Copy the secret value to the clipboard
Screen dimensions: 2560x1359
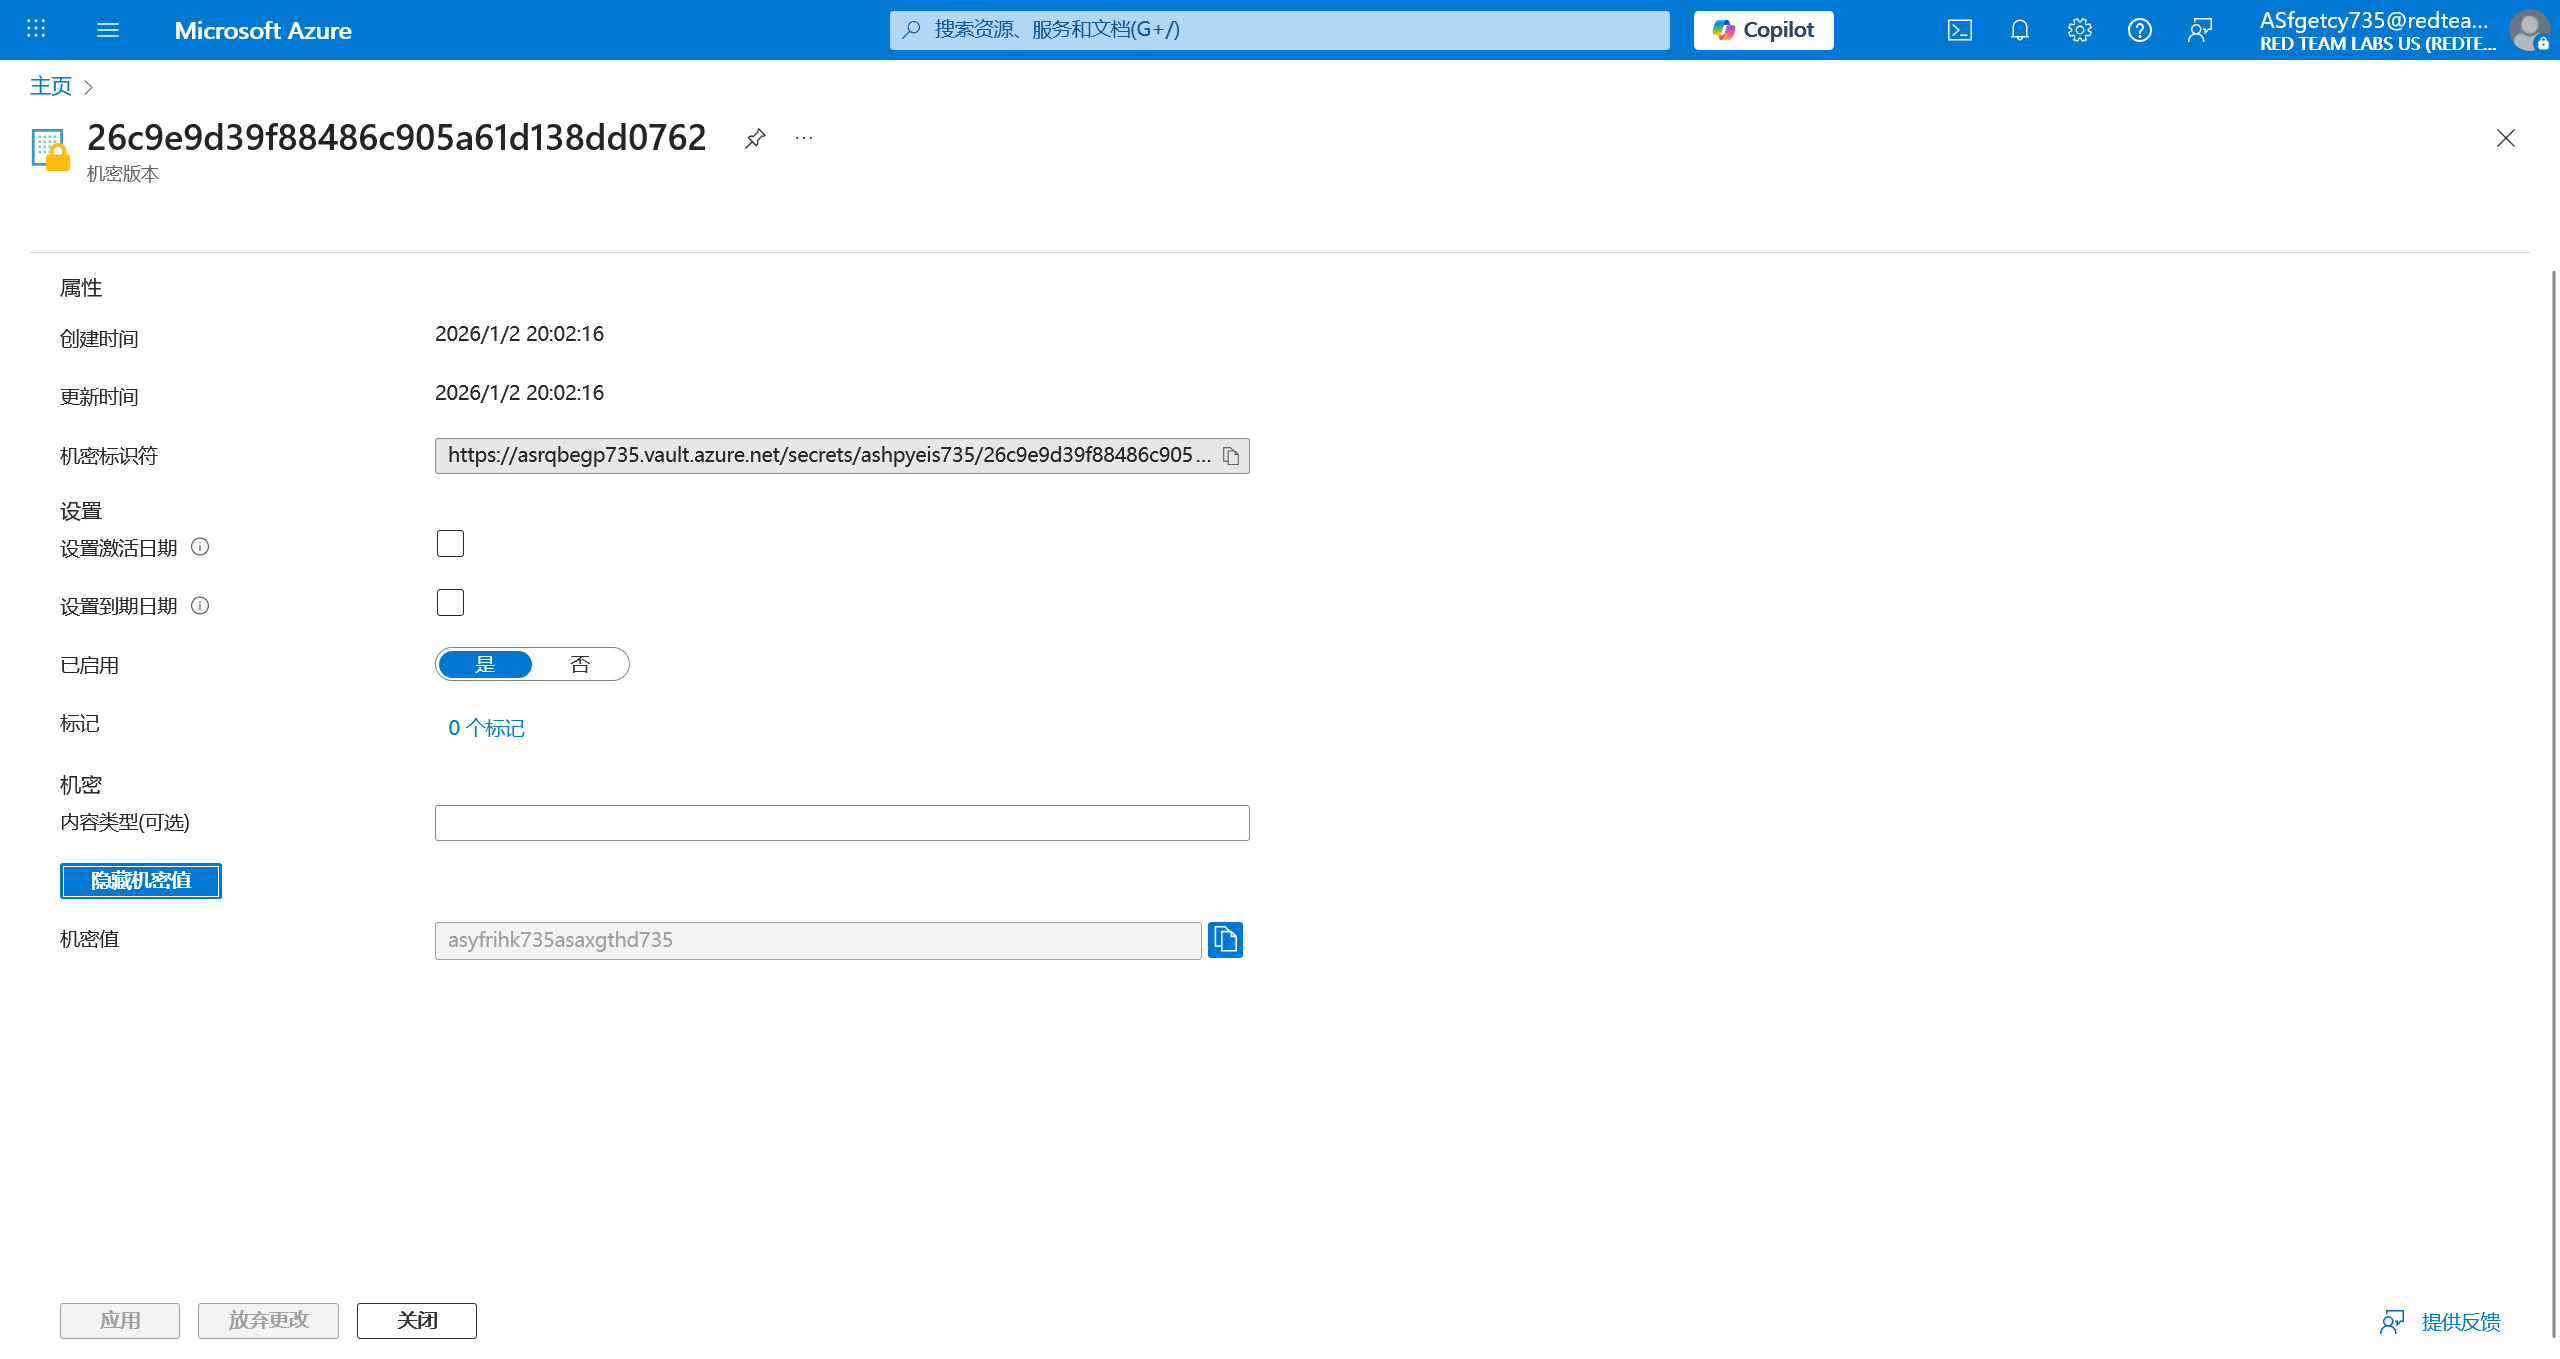pos(1225,940)
